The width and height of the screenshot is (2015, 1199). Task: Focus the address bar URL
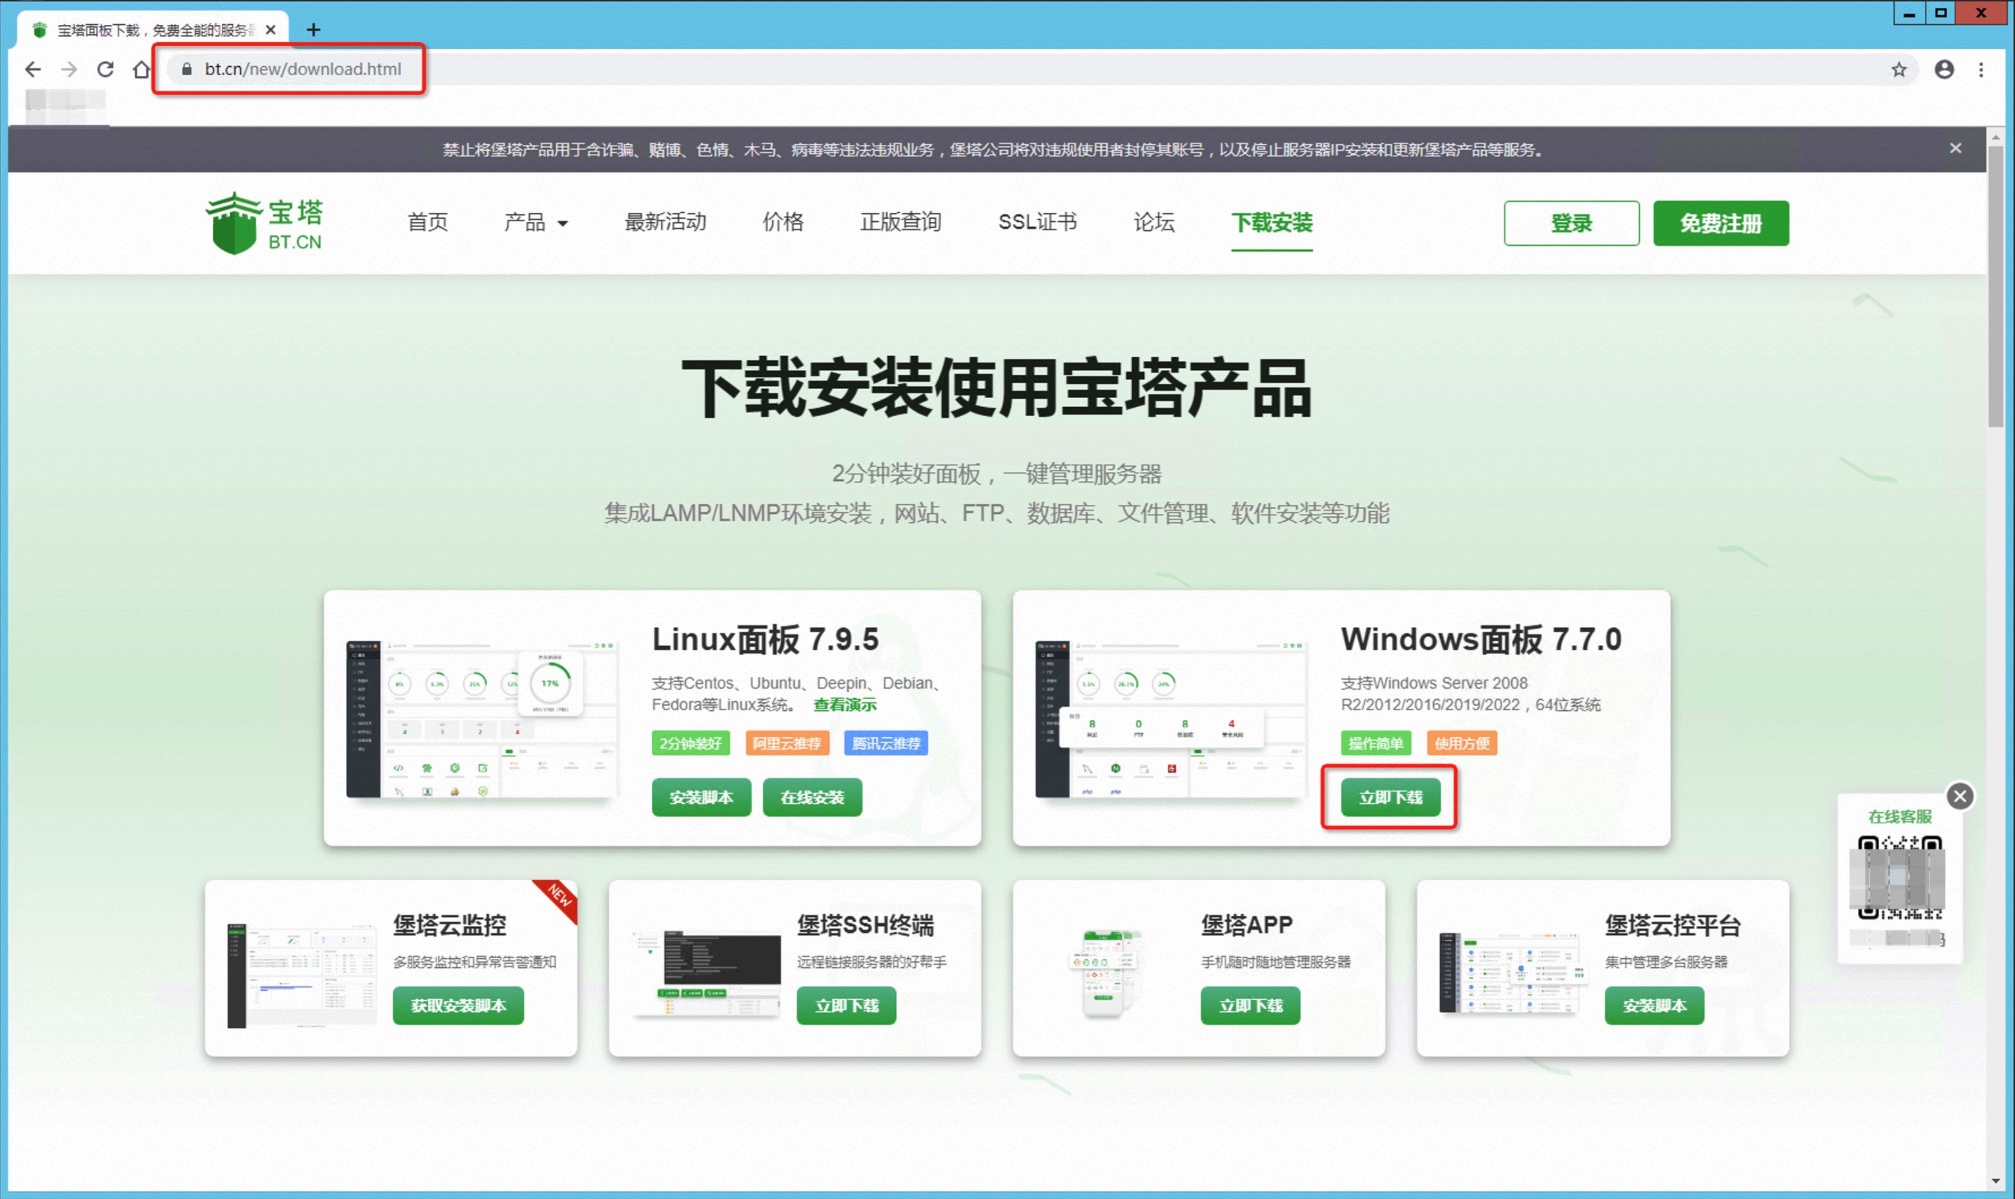[x=302, y=69]
